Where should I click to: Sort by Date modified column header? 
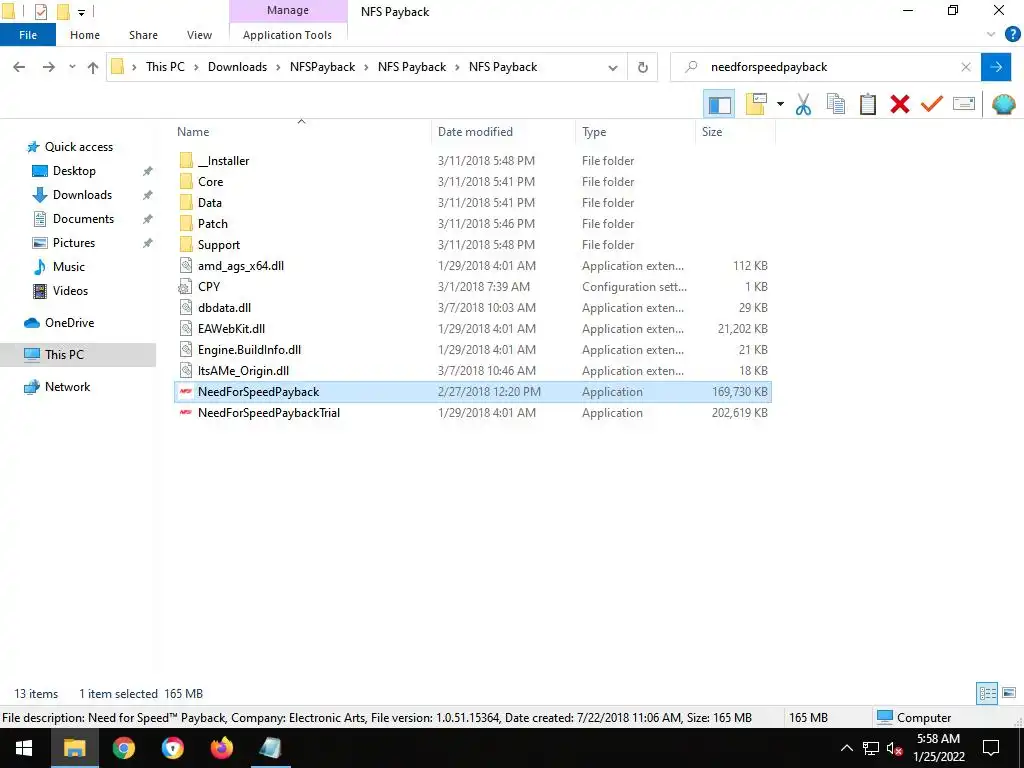click(x=475, y=131)
